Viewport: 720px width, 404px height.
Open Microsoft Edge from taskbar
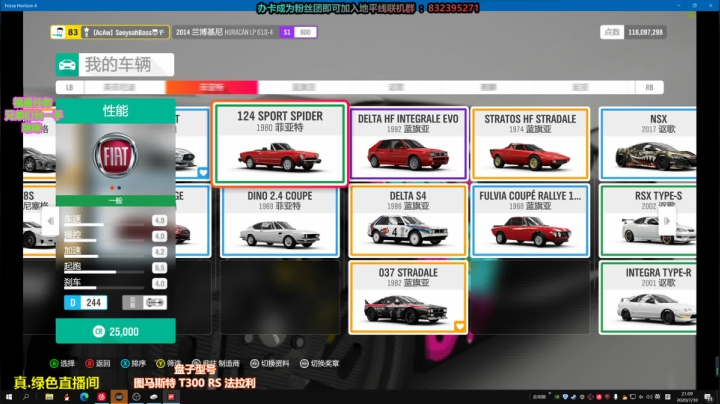tap(84, 397)
